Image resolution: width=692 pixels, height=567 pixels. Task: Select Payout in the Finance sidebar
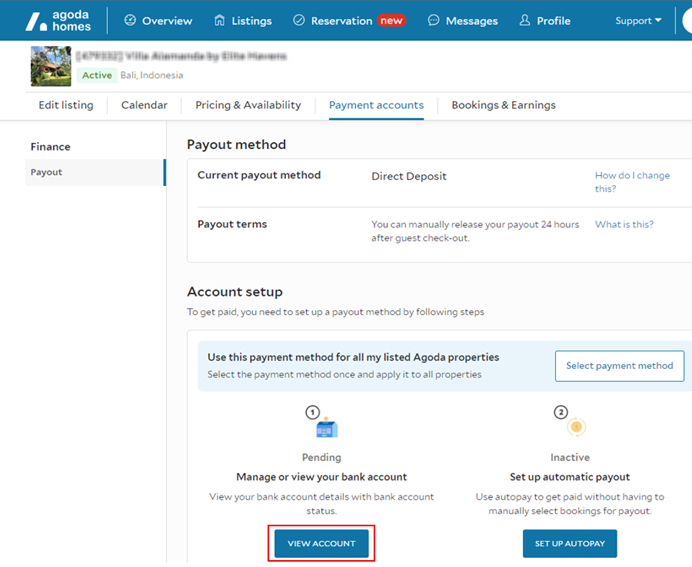tap(47, 172)
